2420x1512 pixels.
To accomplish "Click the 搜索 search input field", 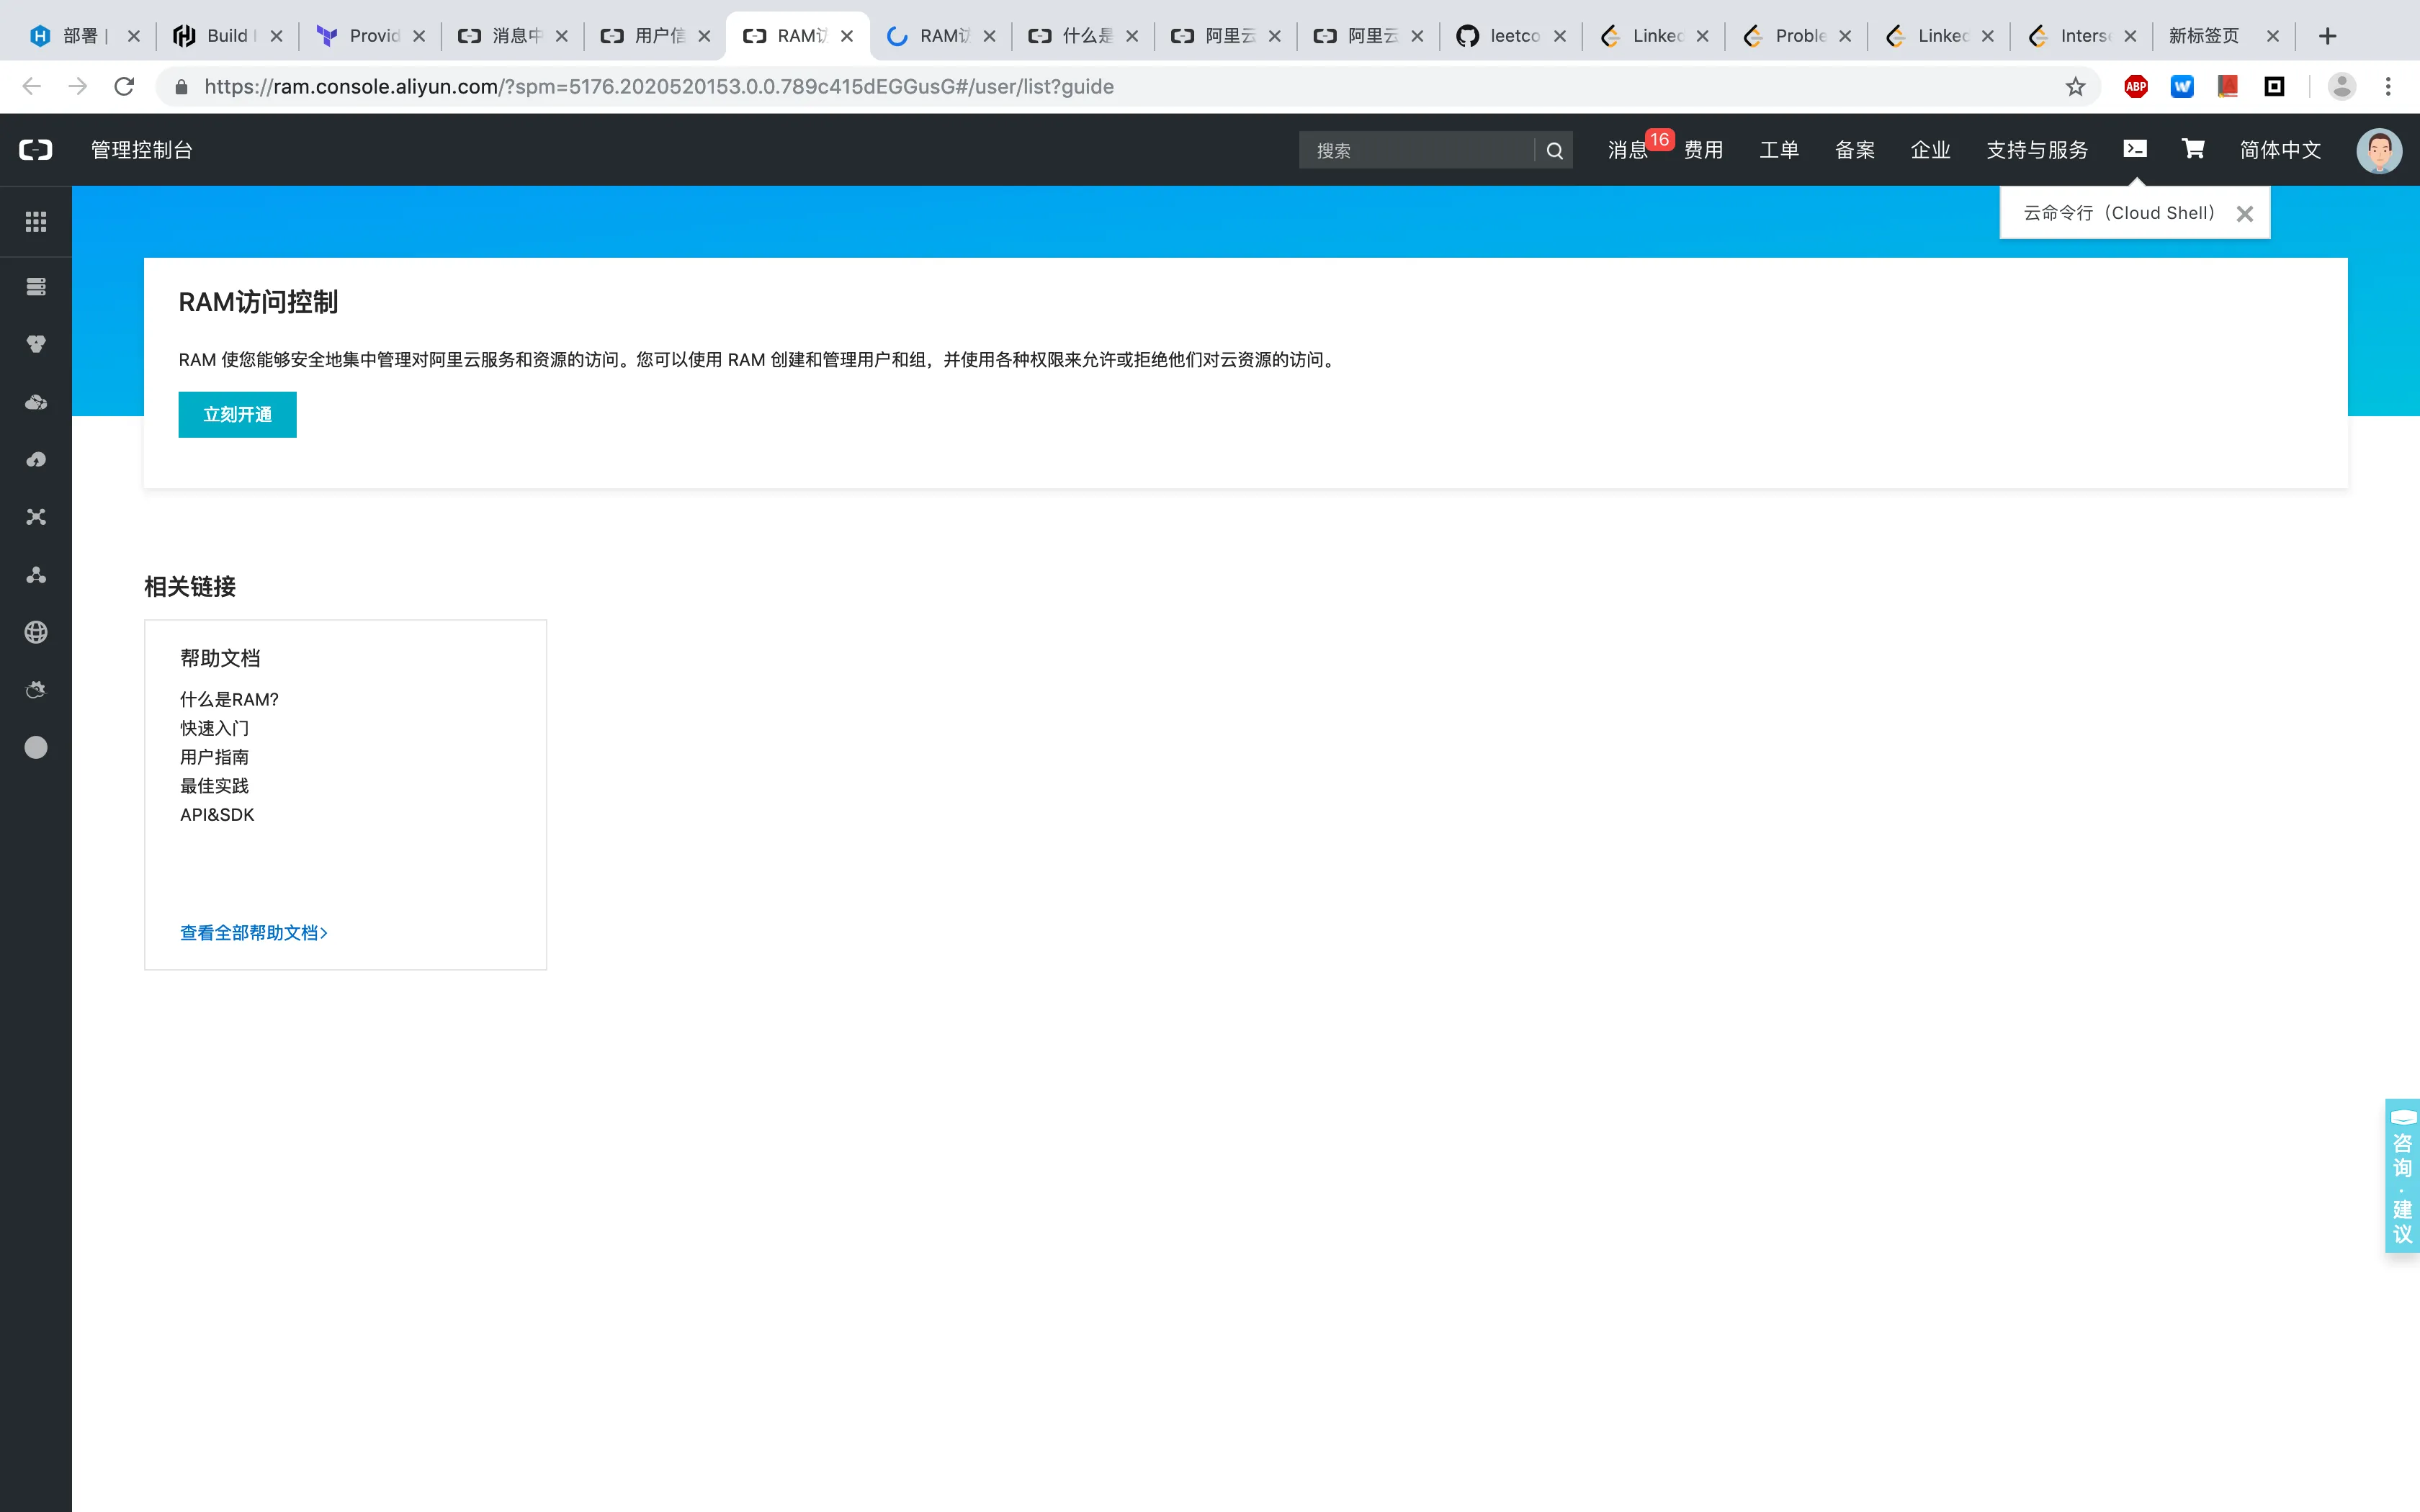I will click(x=1416, y=150).
